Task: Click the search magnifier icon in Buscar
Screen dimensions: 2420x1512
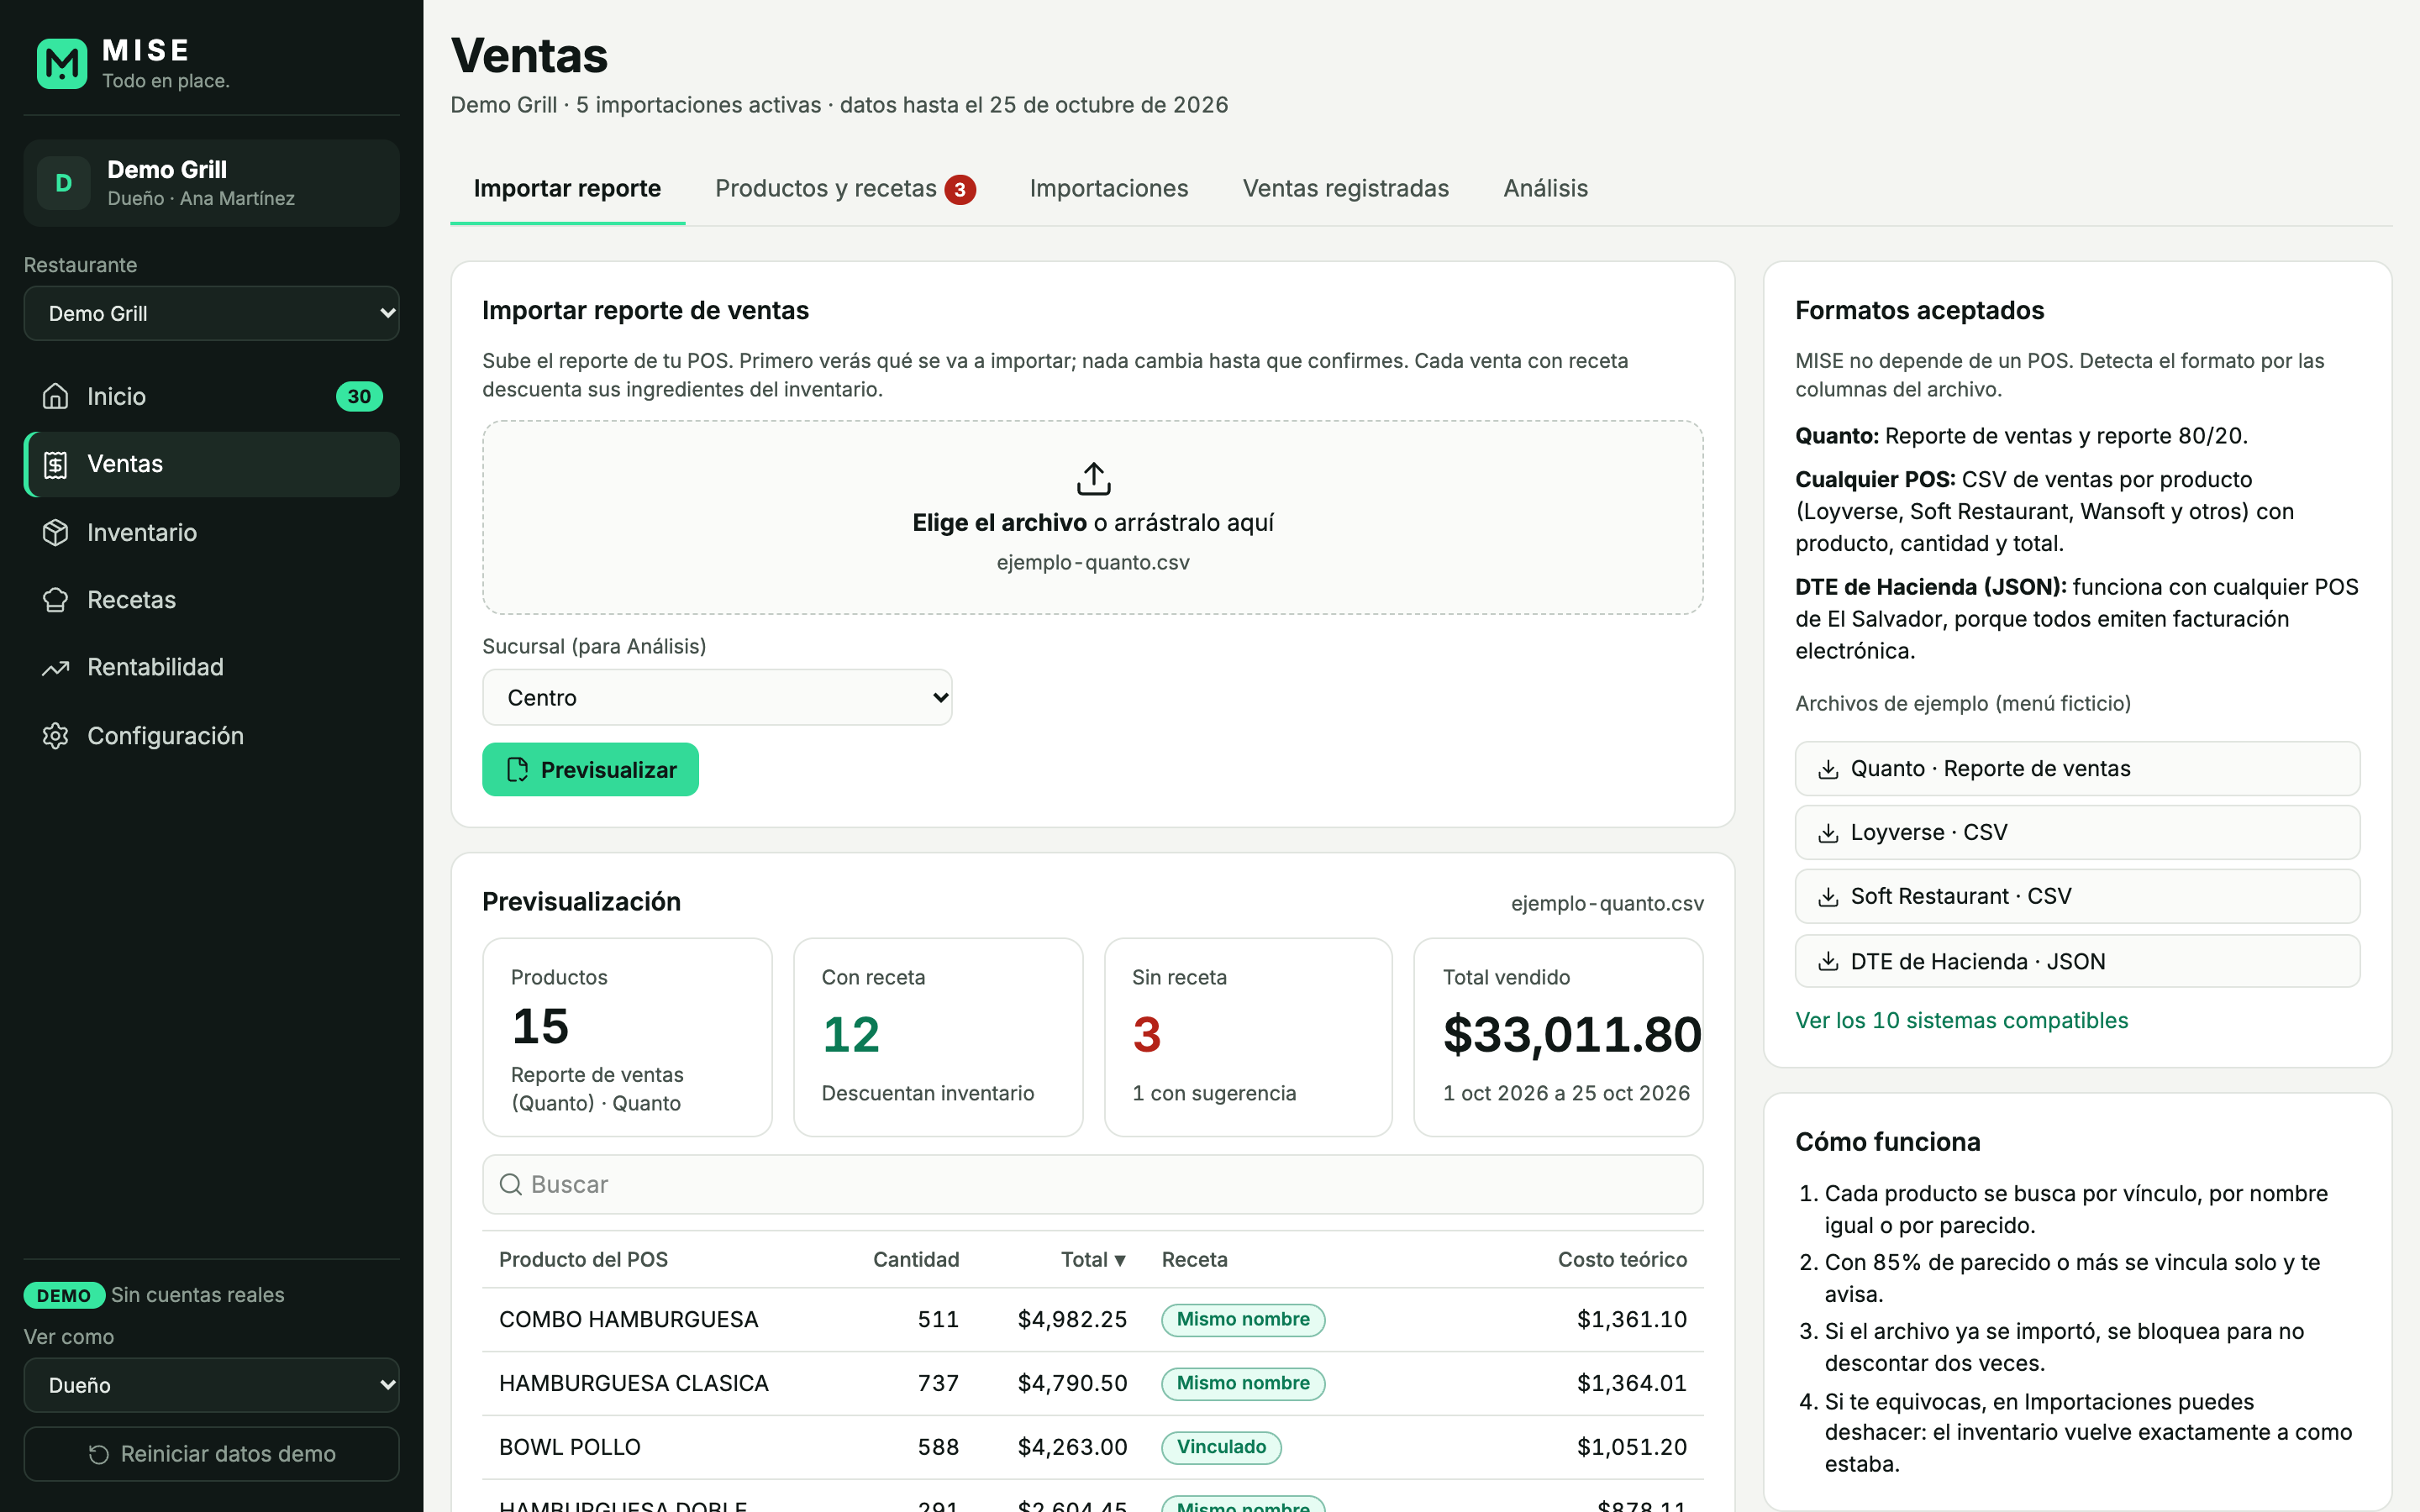Action: coord(510,1184)
